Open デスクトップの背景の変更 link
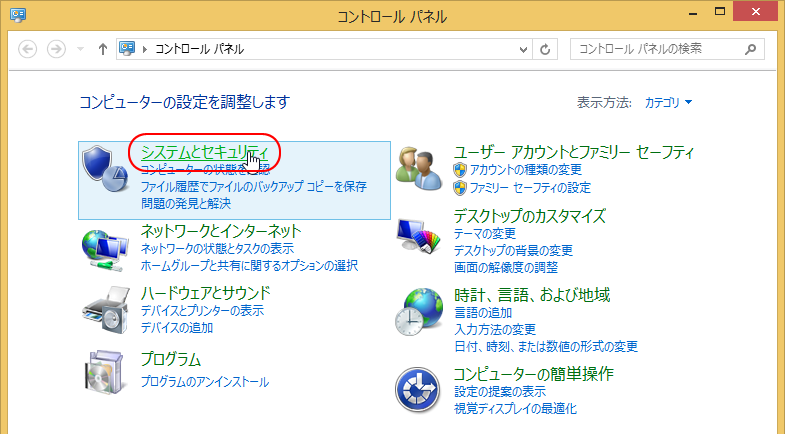The width and height of the screenshot is (785, 434). click(513, 250)
